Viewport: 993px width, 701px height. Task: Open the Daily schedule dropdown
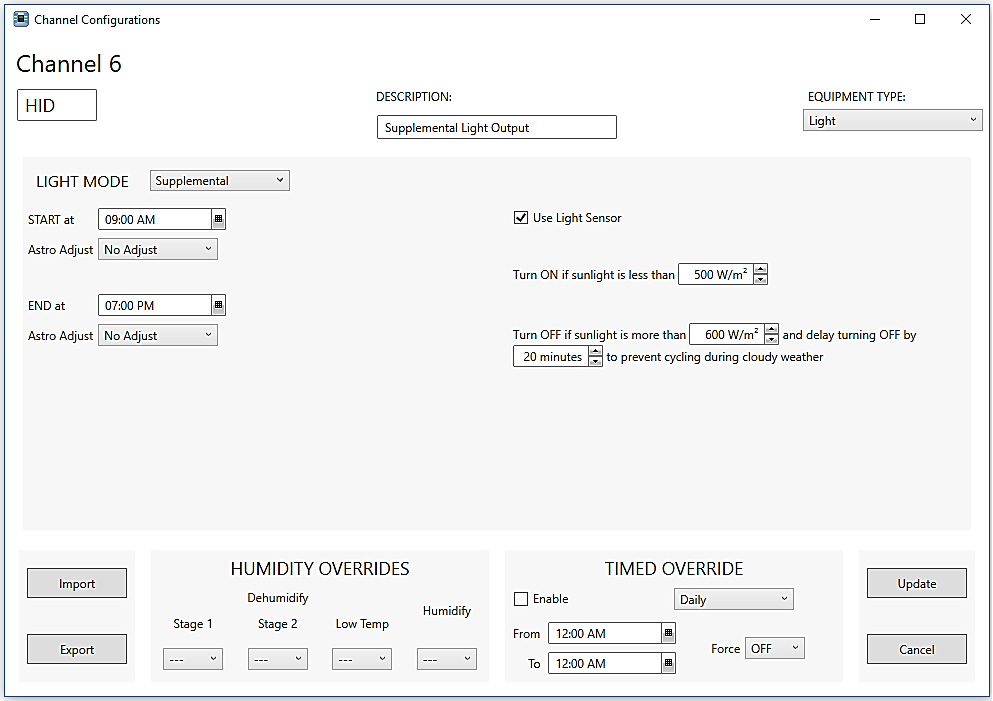point(733,599)
